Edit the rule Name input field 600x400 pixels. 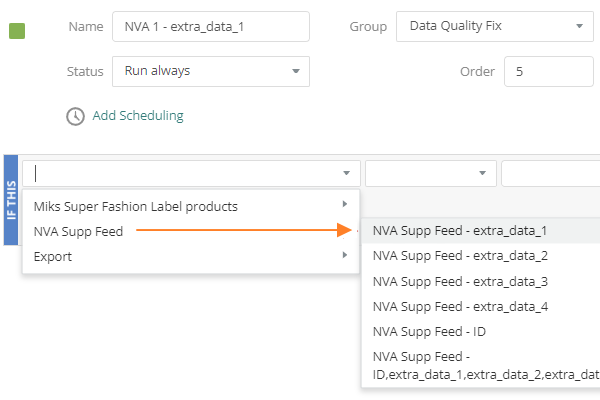tap(210, 26)
